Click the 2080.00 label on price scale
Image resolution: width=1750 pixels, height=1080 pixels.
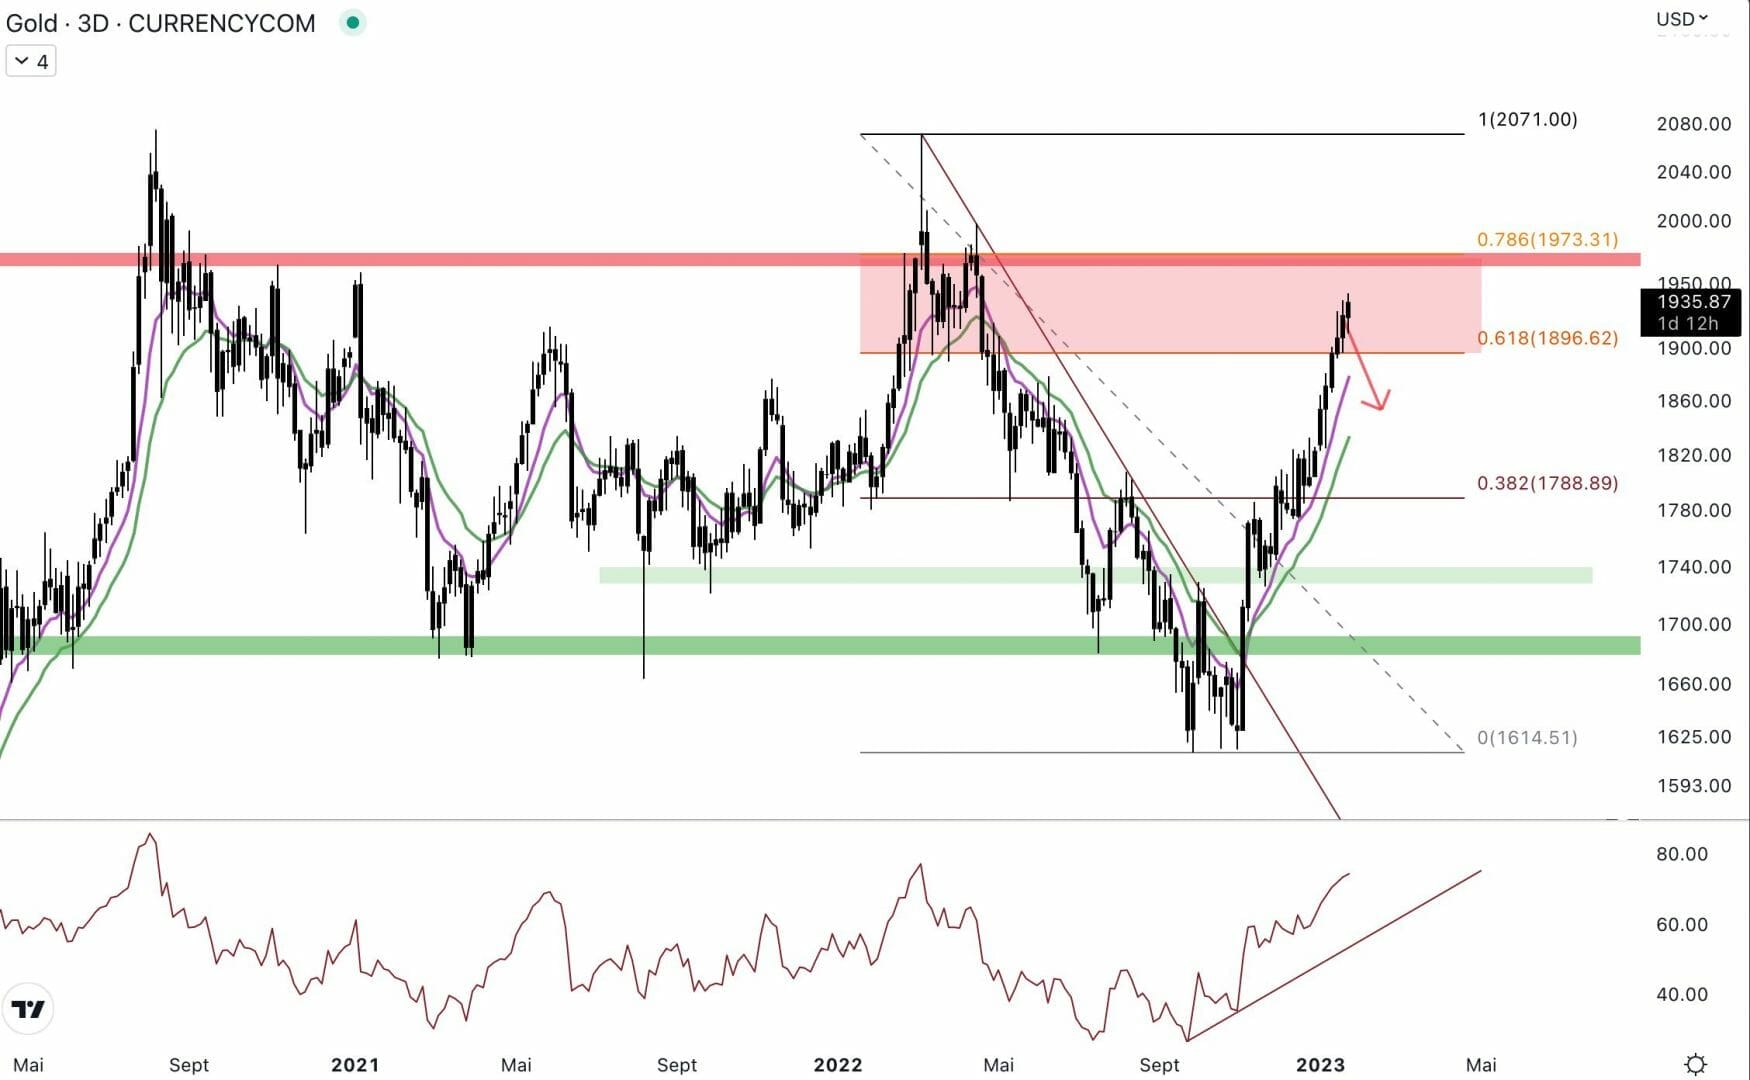[x=1693, y=124]
